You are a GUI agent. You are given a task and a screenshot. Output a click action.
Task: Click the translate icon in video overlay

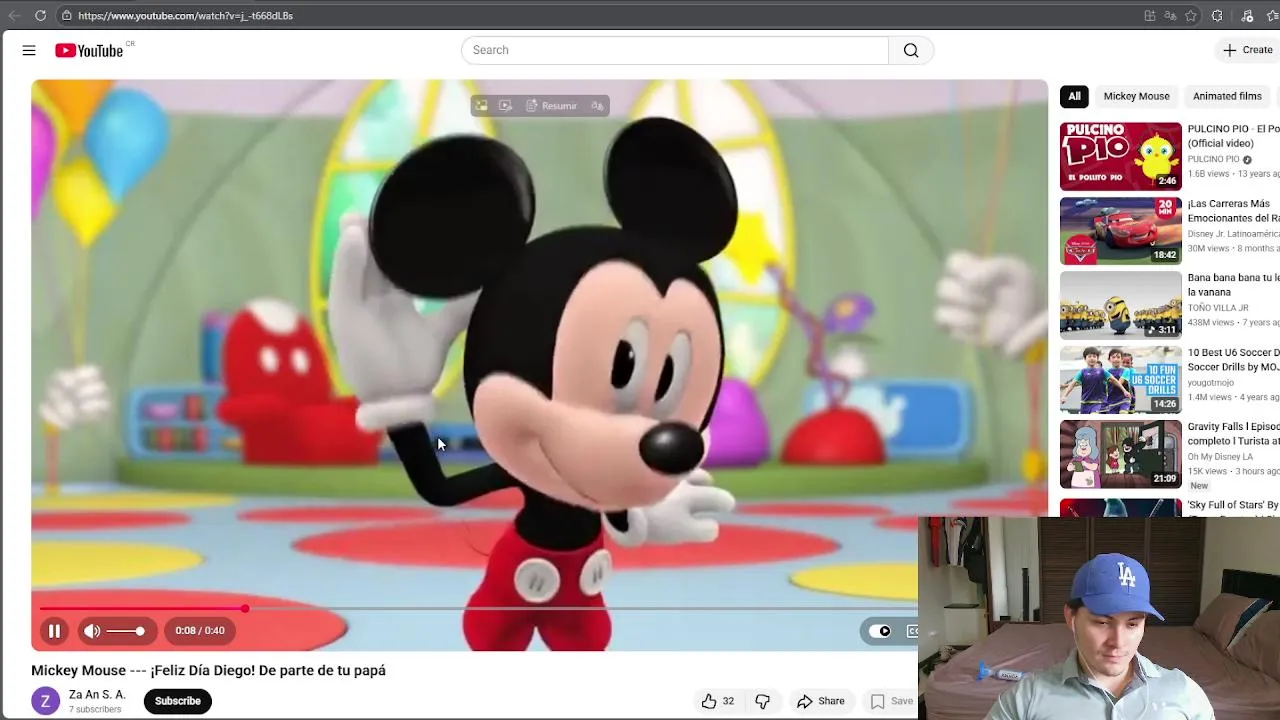(x=597, y=106)
